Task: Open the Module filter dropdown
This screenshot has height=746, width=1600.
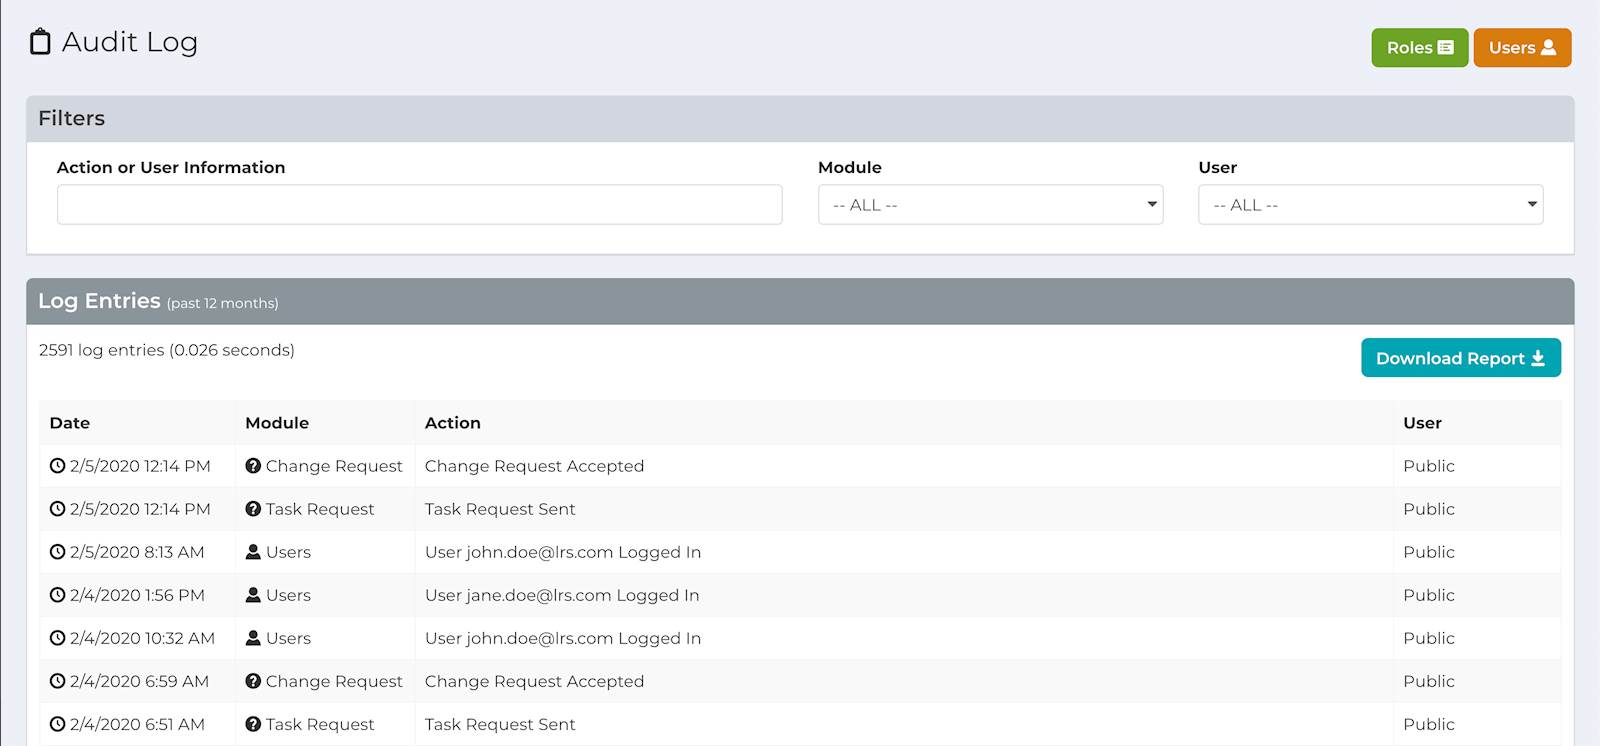Action: point(990,204)
